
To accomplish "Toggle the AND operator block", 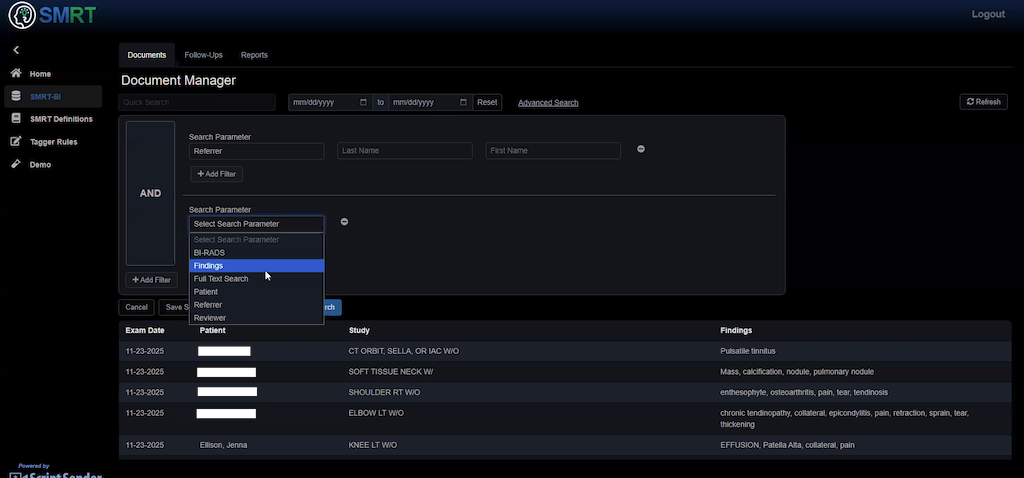I will coord(150,193).
